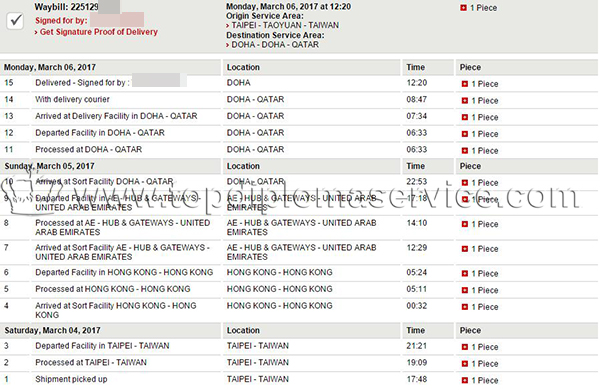Click the Shipment picked up status text
Screen dimensions: 600x390
(71, 379)
